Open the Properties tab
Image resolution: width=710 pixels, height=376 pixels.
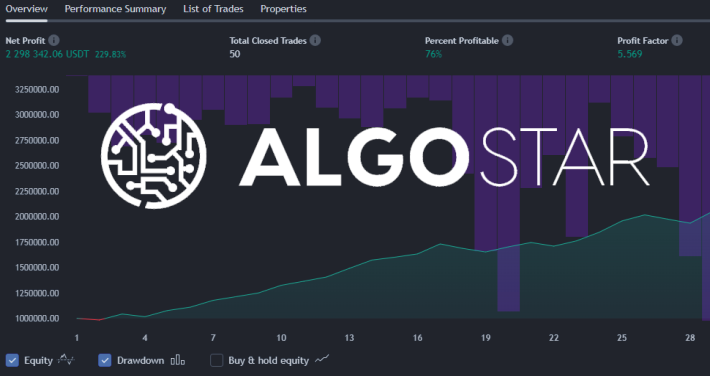pyautogui.click(x=283, y=9)
